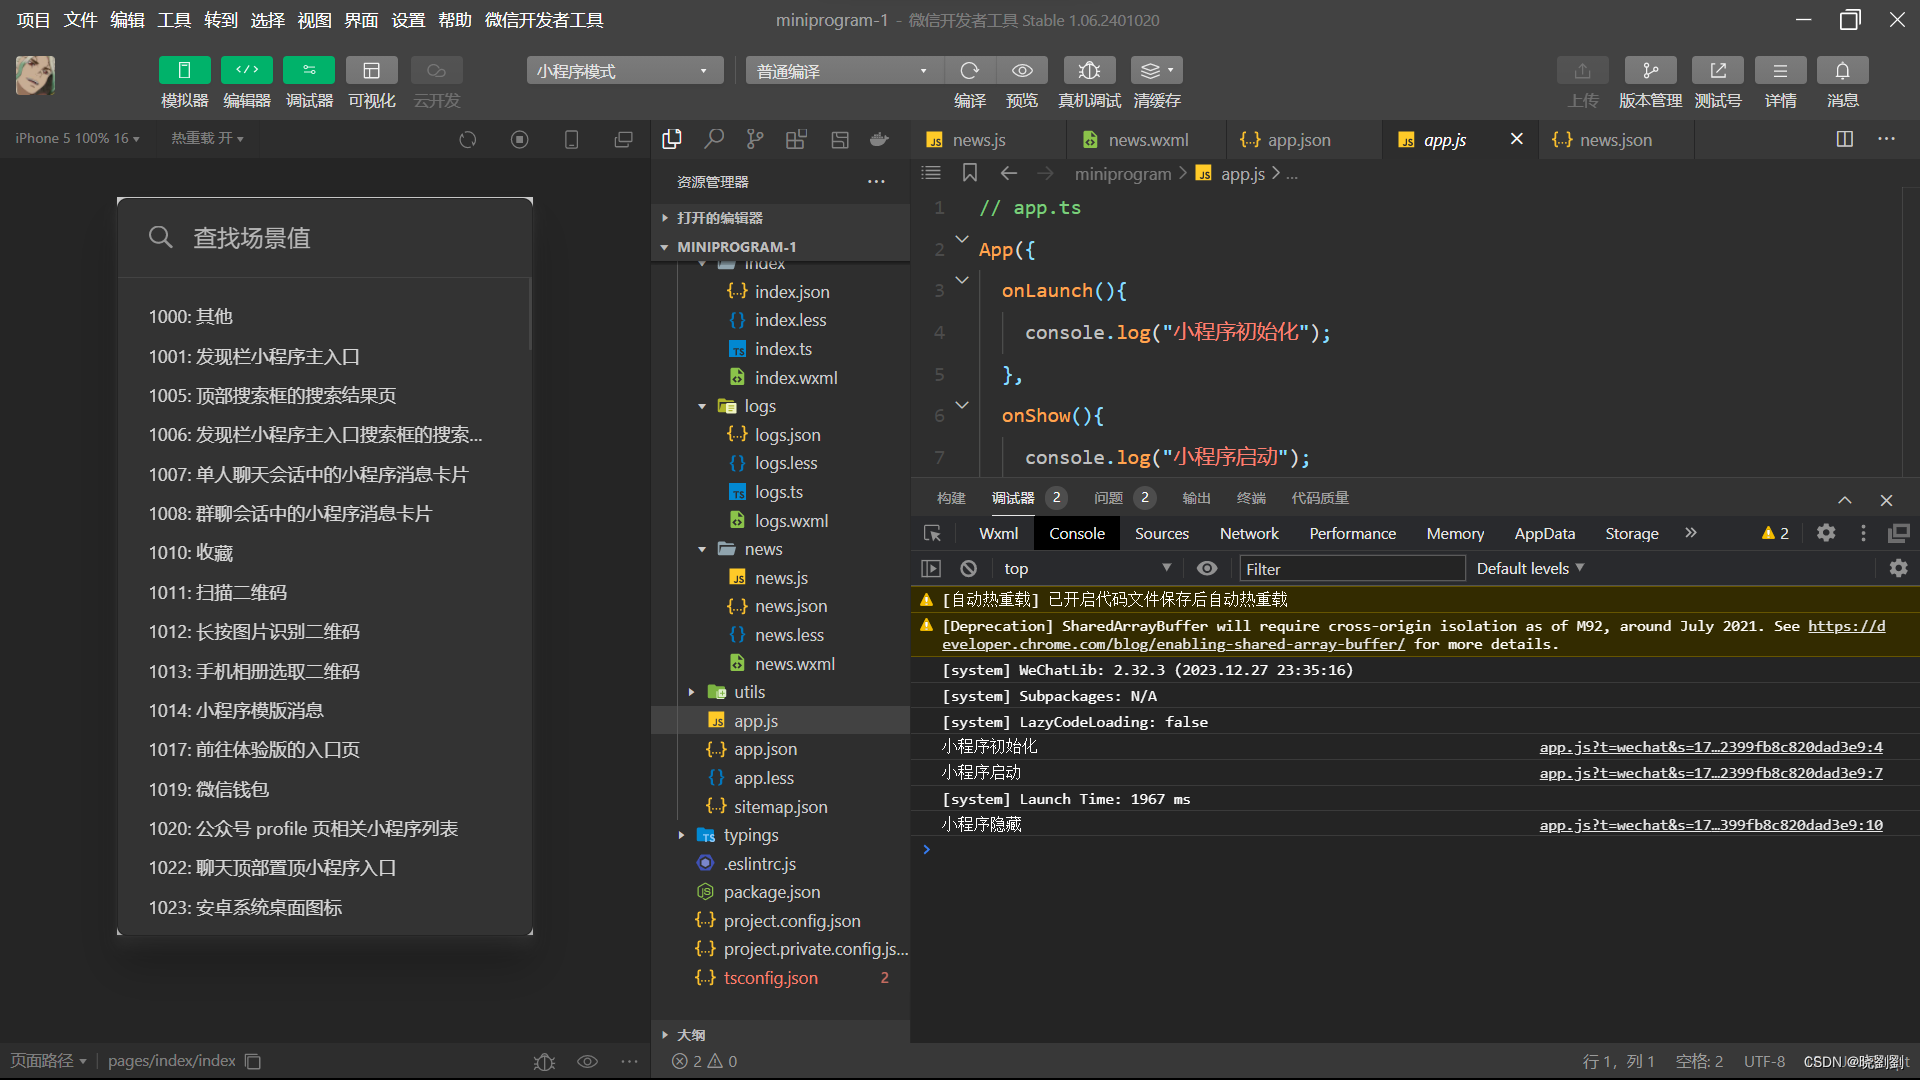Screen dimensions: 1920x1080
Task: Switch to the Network tab
Action: point(1248,534)
